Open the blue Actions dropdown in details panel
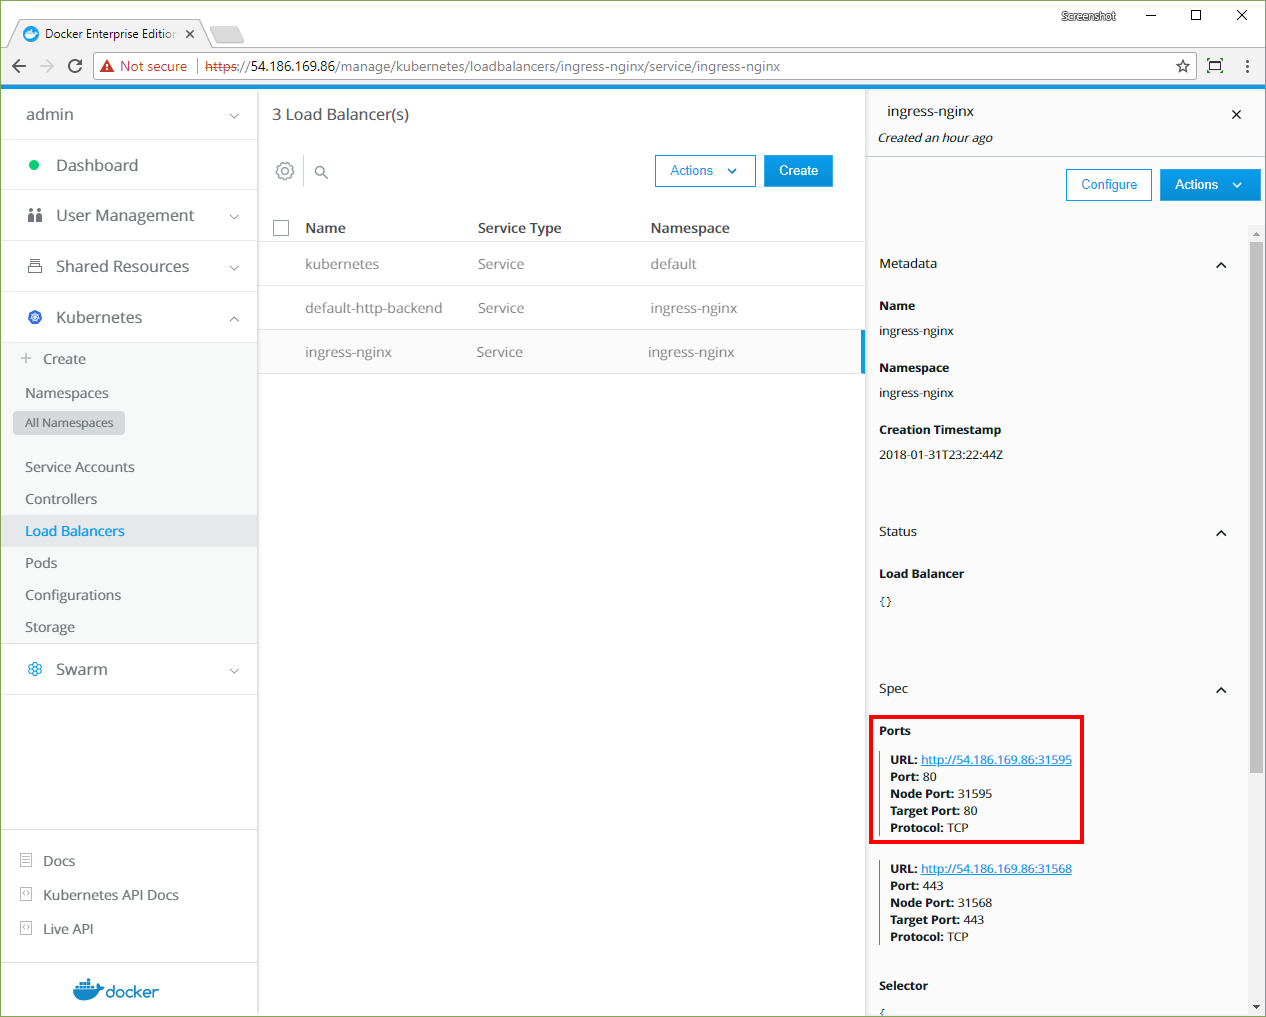Screen dimensions: 1266x1017 [1210, 185]
